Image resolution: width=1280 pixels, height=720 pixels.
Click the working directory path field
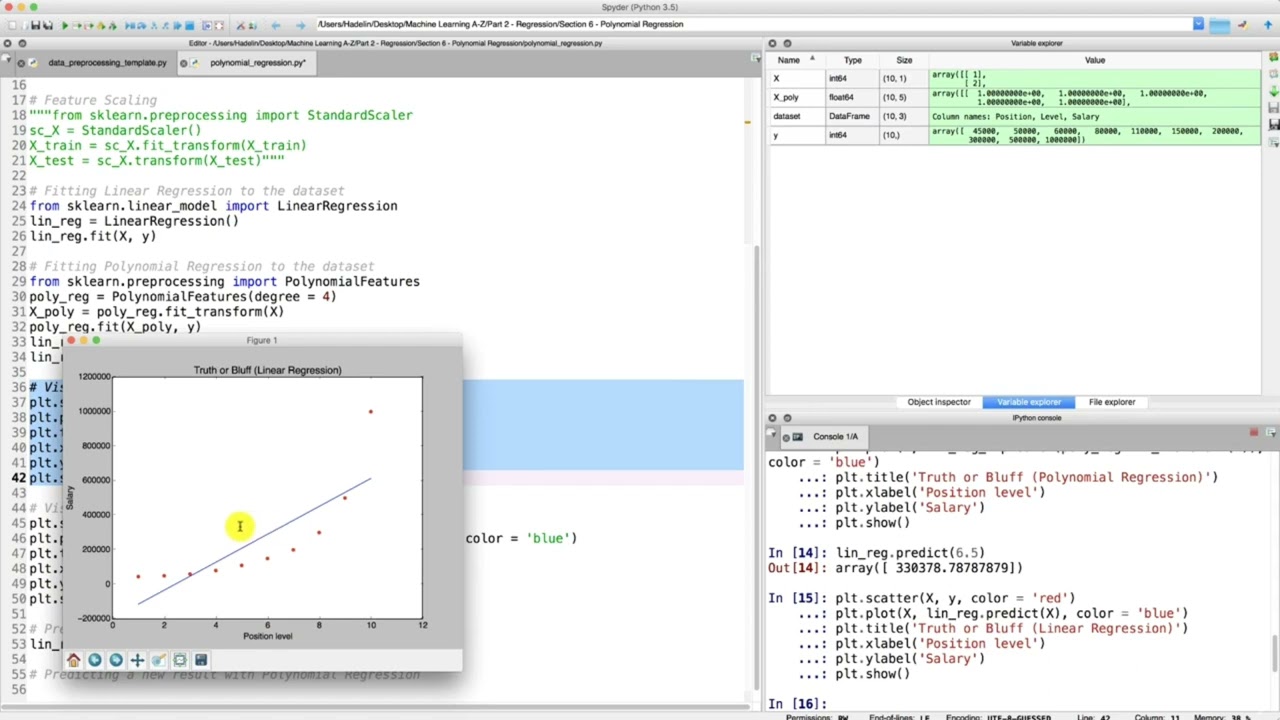click(x=755, y=24)
